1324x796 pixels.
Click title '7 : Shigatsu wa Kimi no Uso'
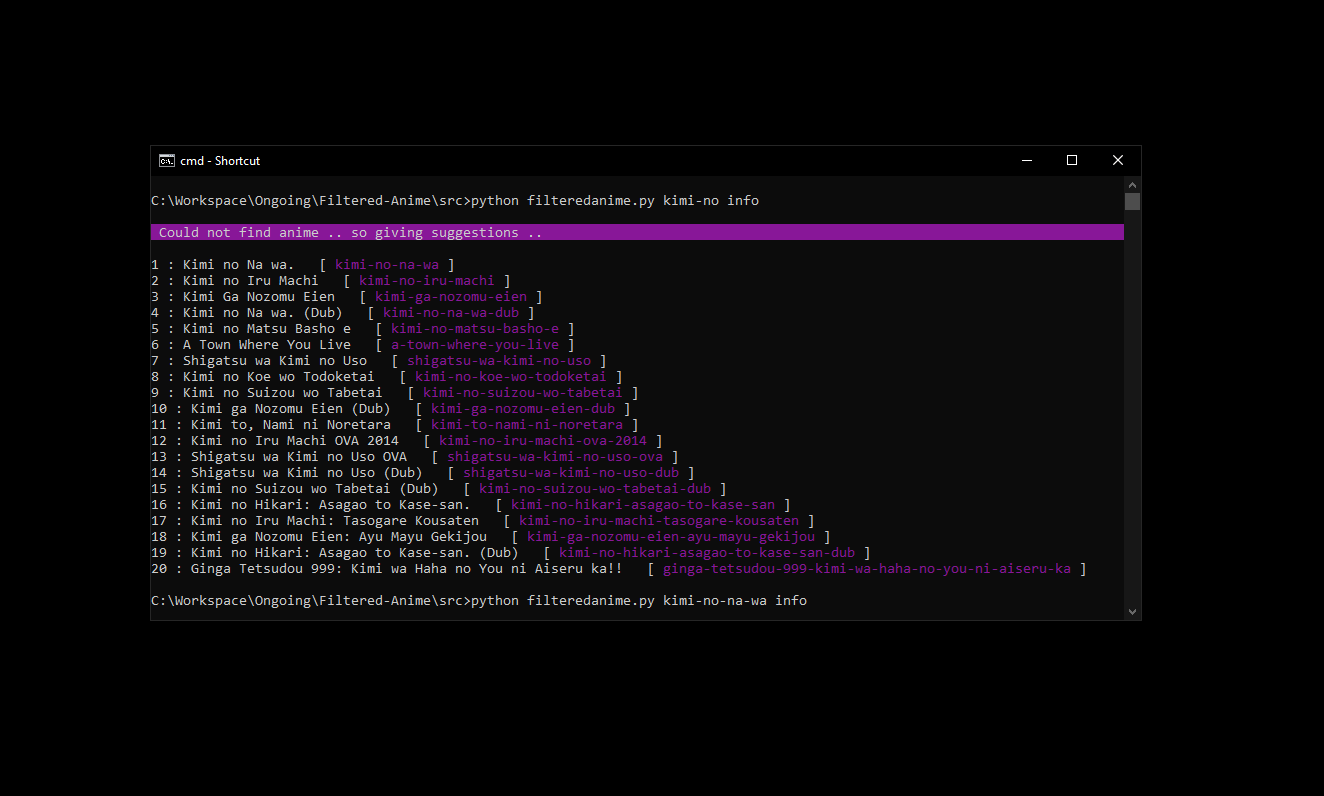tap(258, 361)
